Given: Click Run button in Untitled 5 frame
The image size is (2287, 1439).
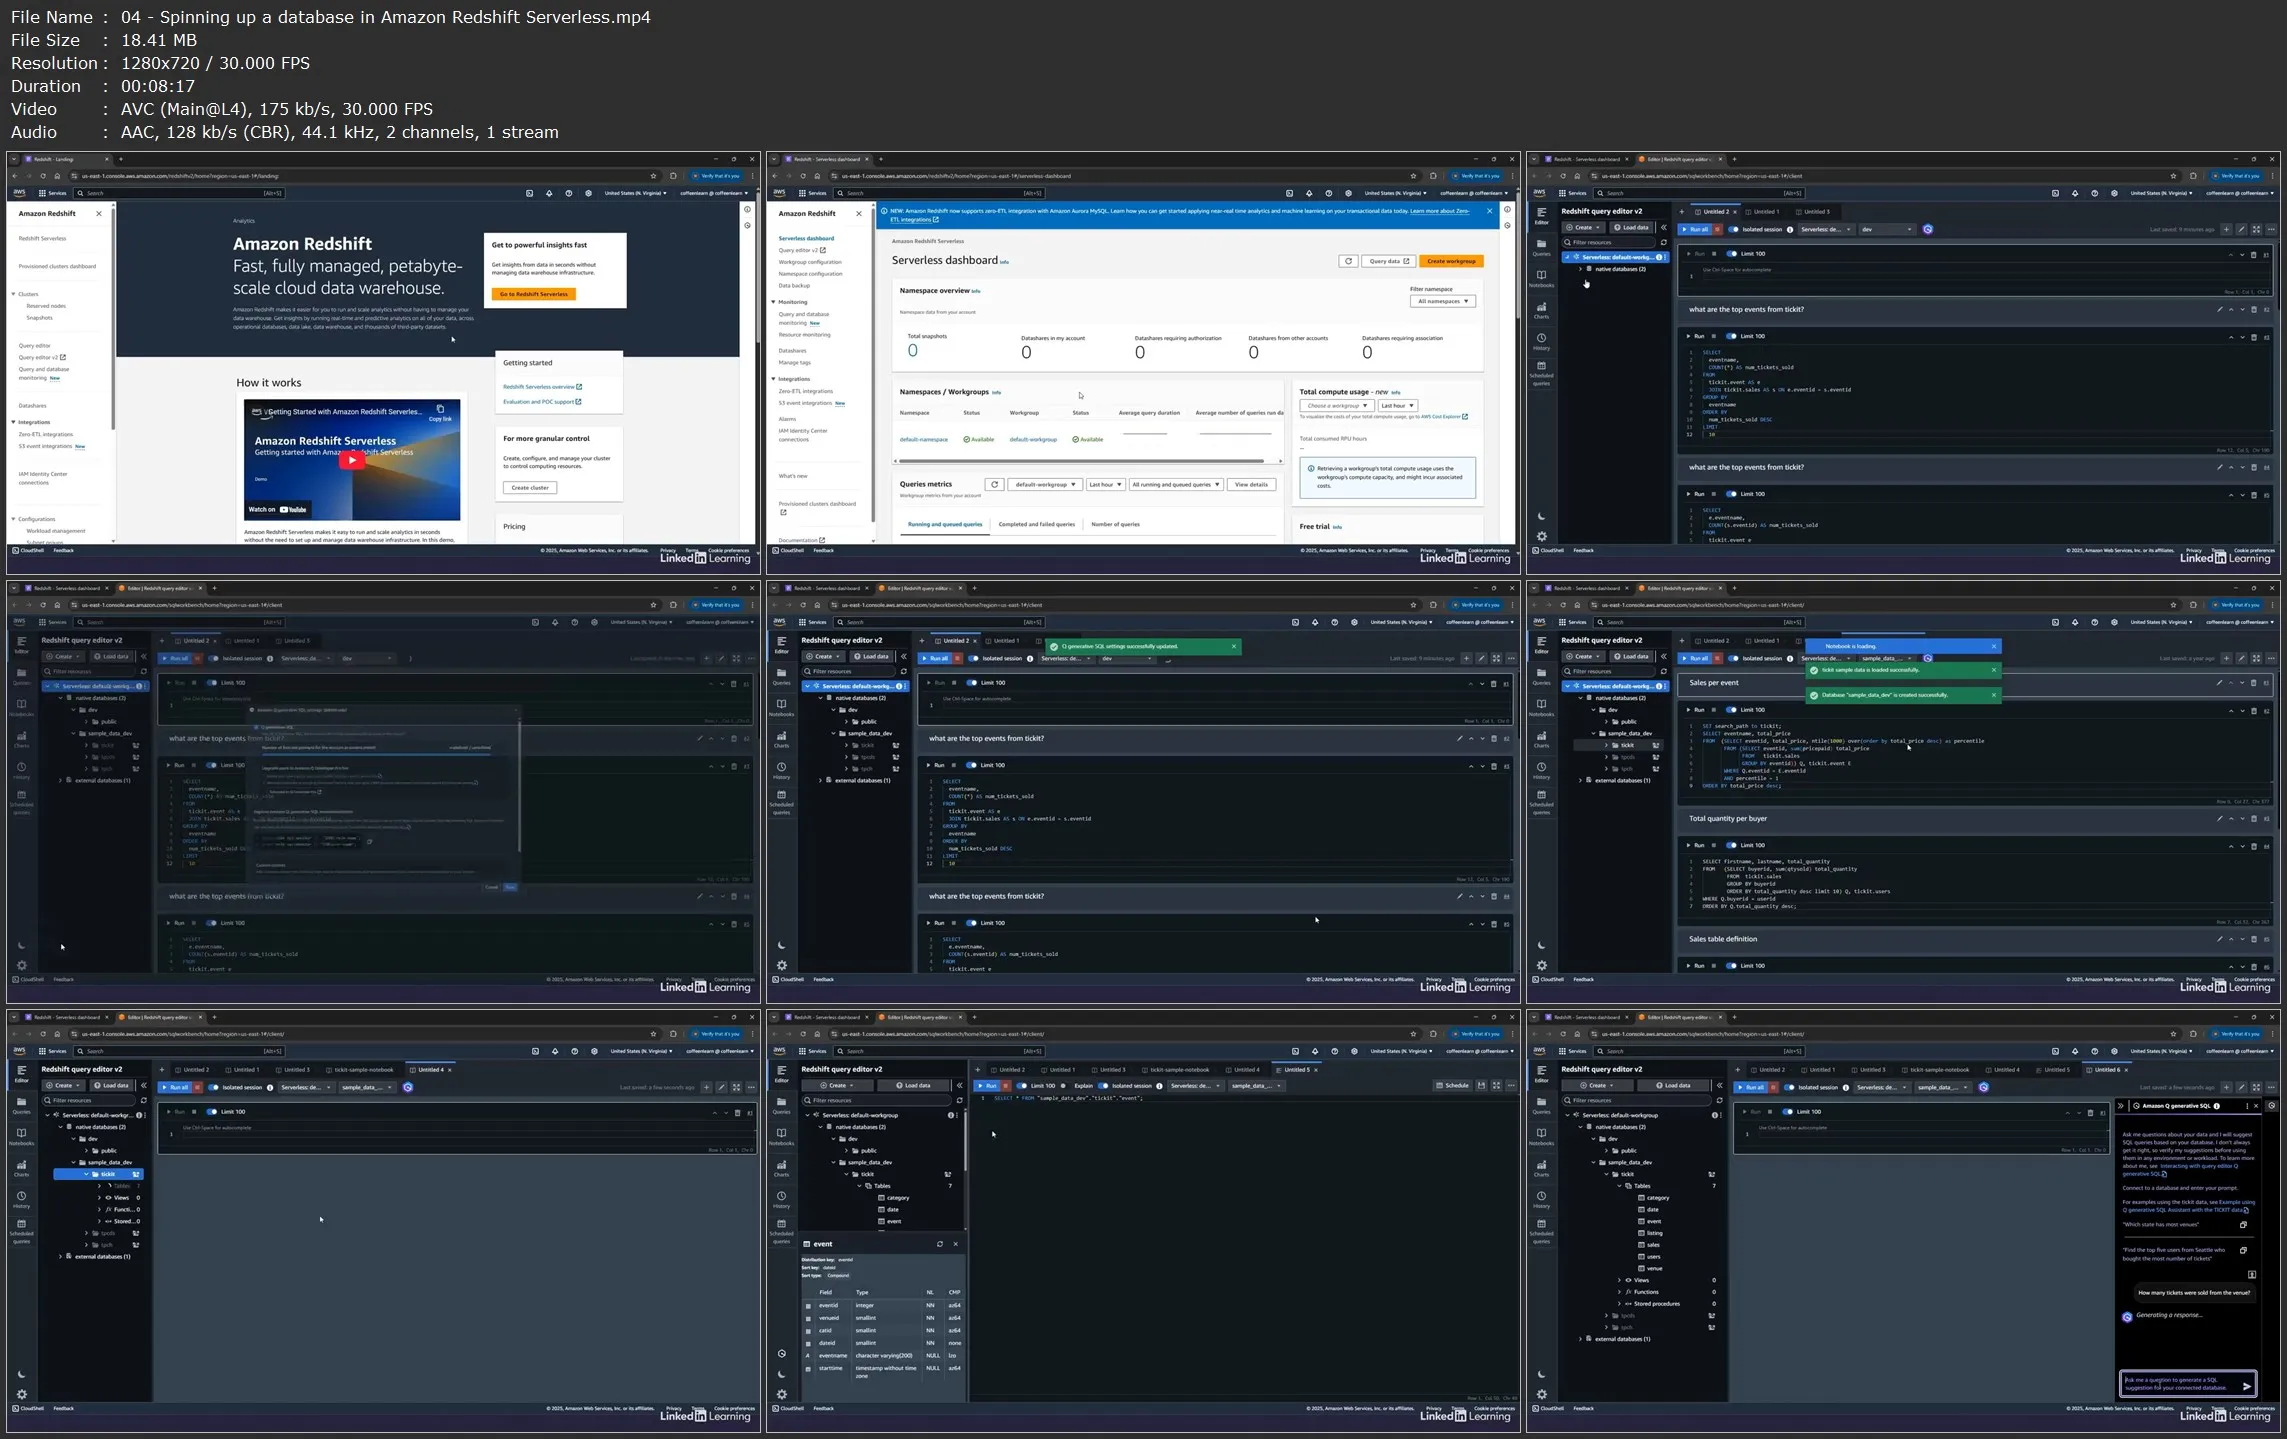Looking at the screenshot, I should point(988,1085).
